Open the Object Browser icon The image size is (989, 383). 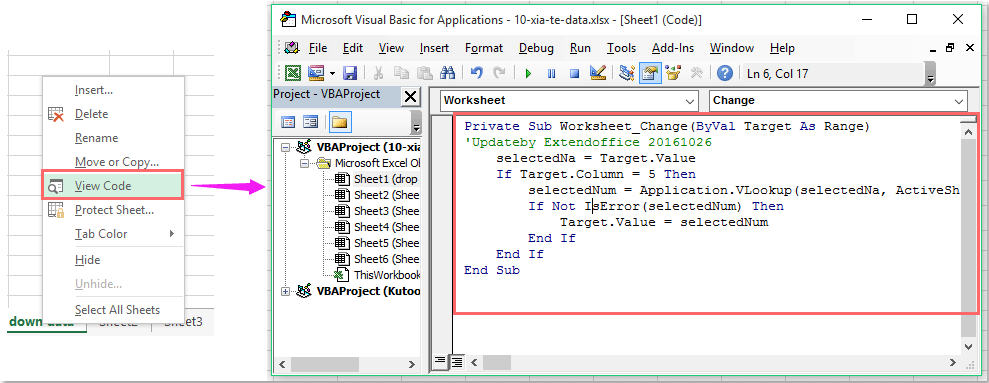click(673, 73)
